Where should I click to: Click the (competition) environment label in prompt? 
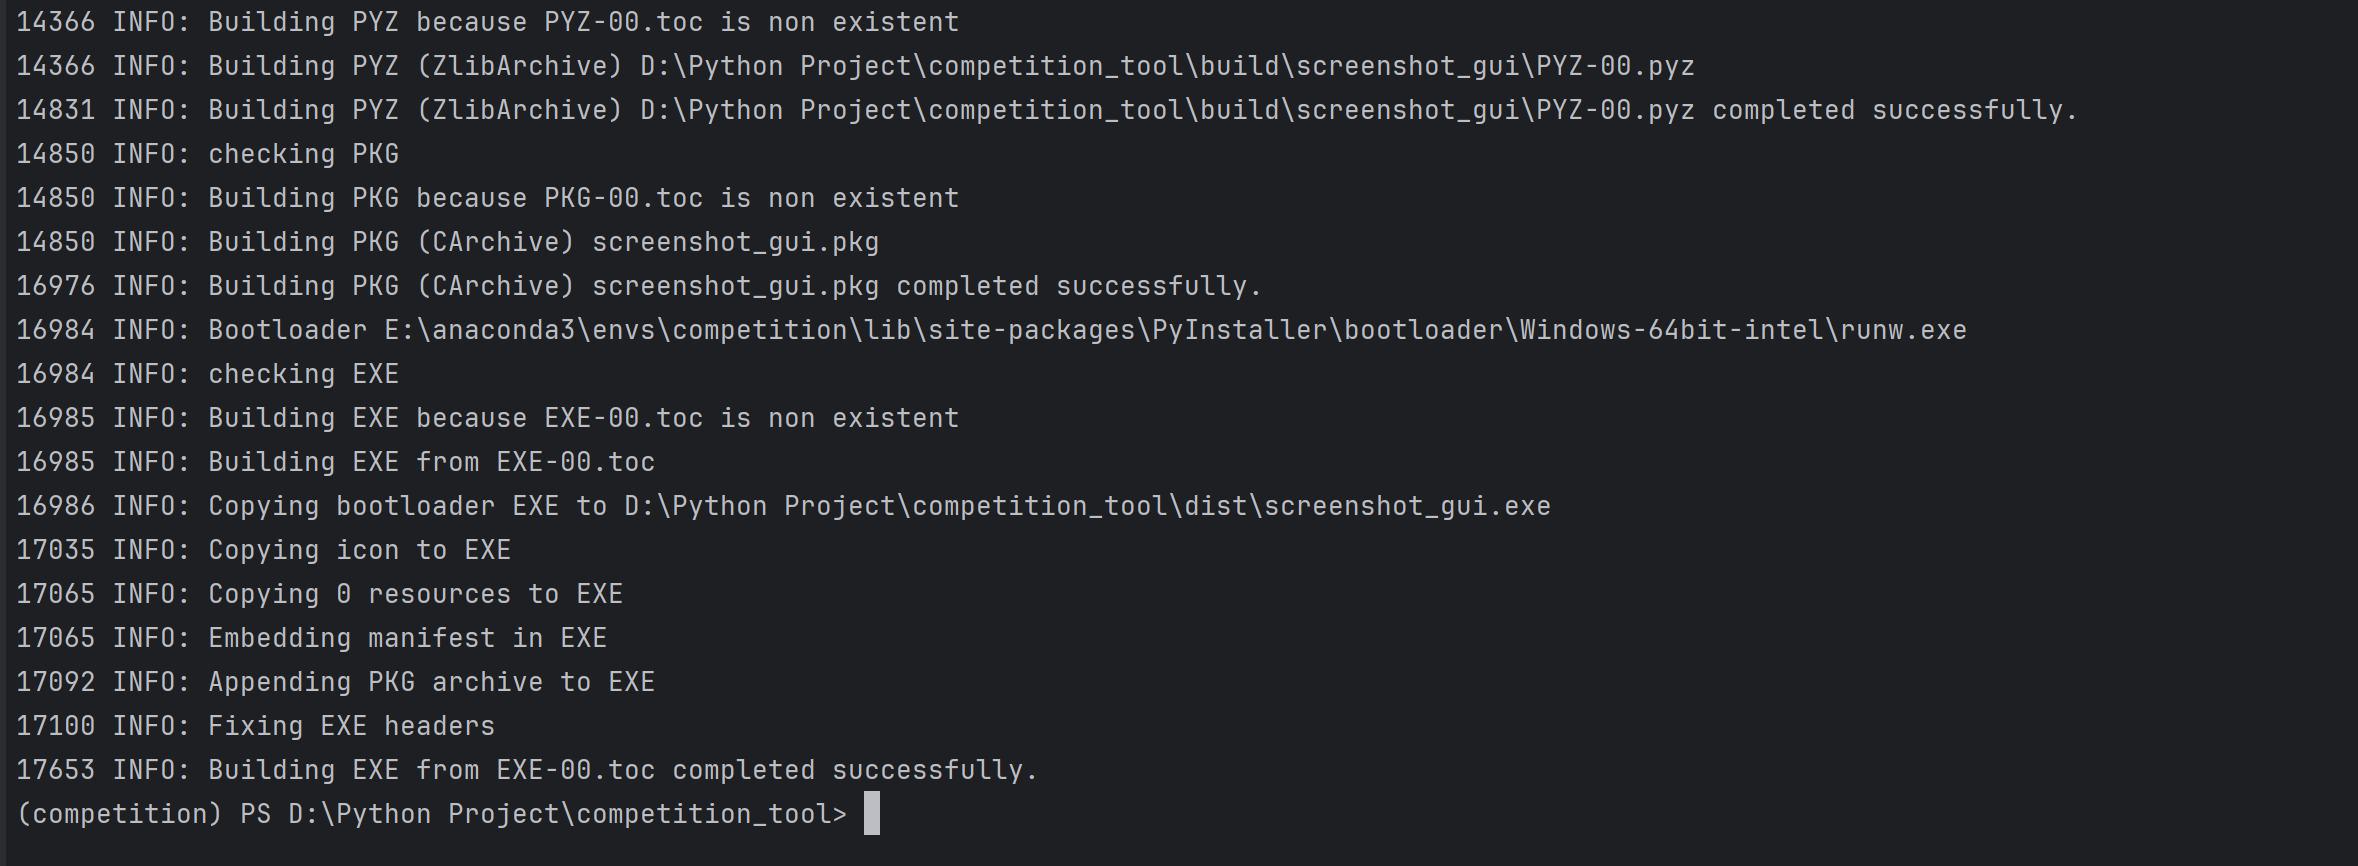point(119,814)
